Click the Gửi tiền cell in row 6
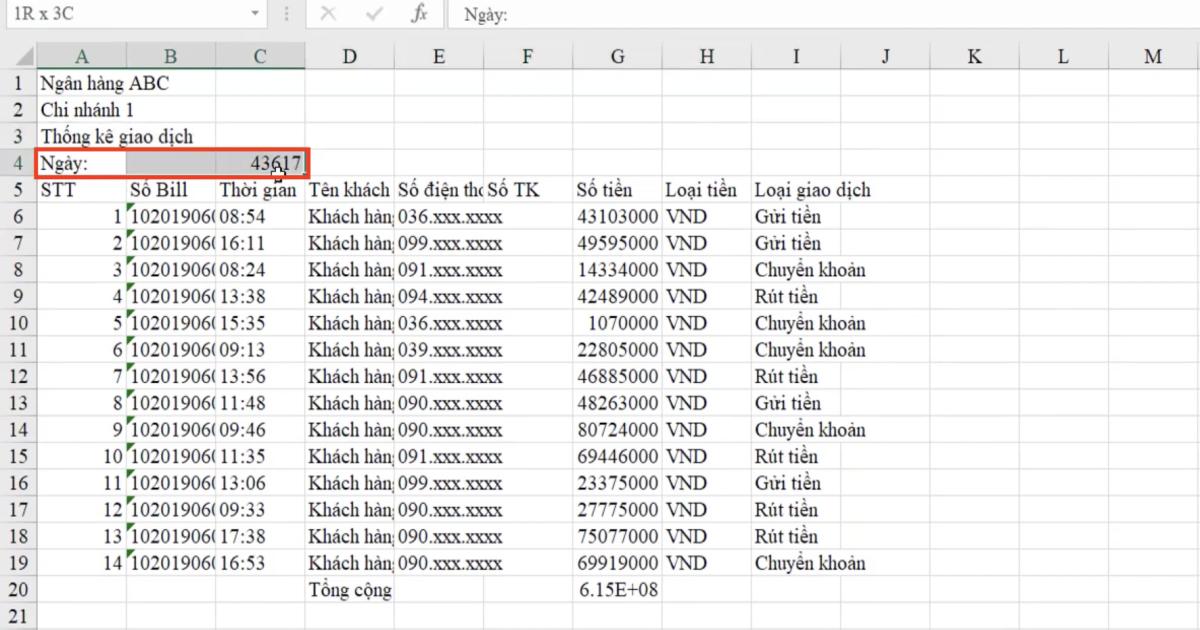Image resolution: width=1200 pixels, height=630 pixels. tap(795, 216)
